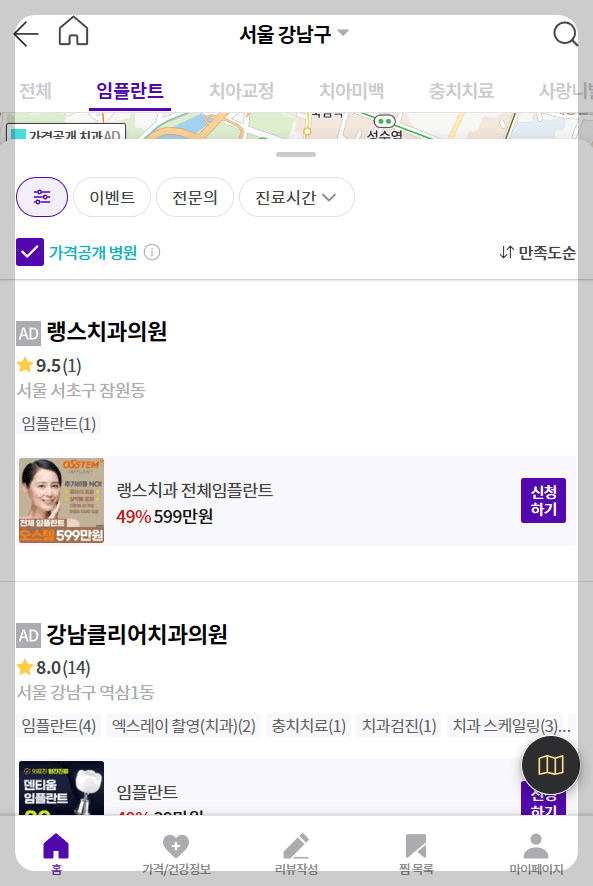Screen dimensions: 593x886
Task: Open the filter settings icon
Action: point(41,197)
